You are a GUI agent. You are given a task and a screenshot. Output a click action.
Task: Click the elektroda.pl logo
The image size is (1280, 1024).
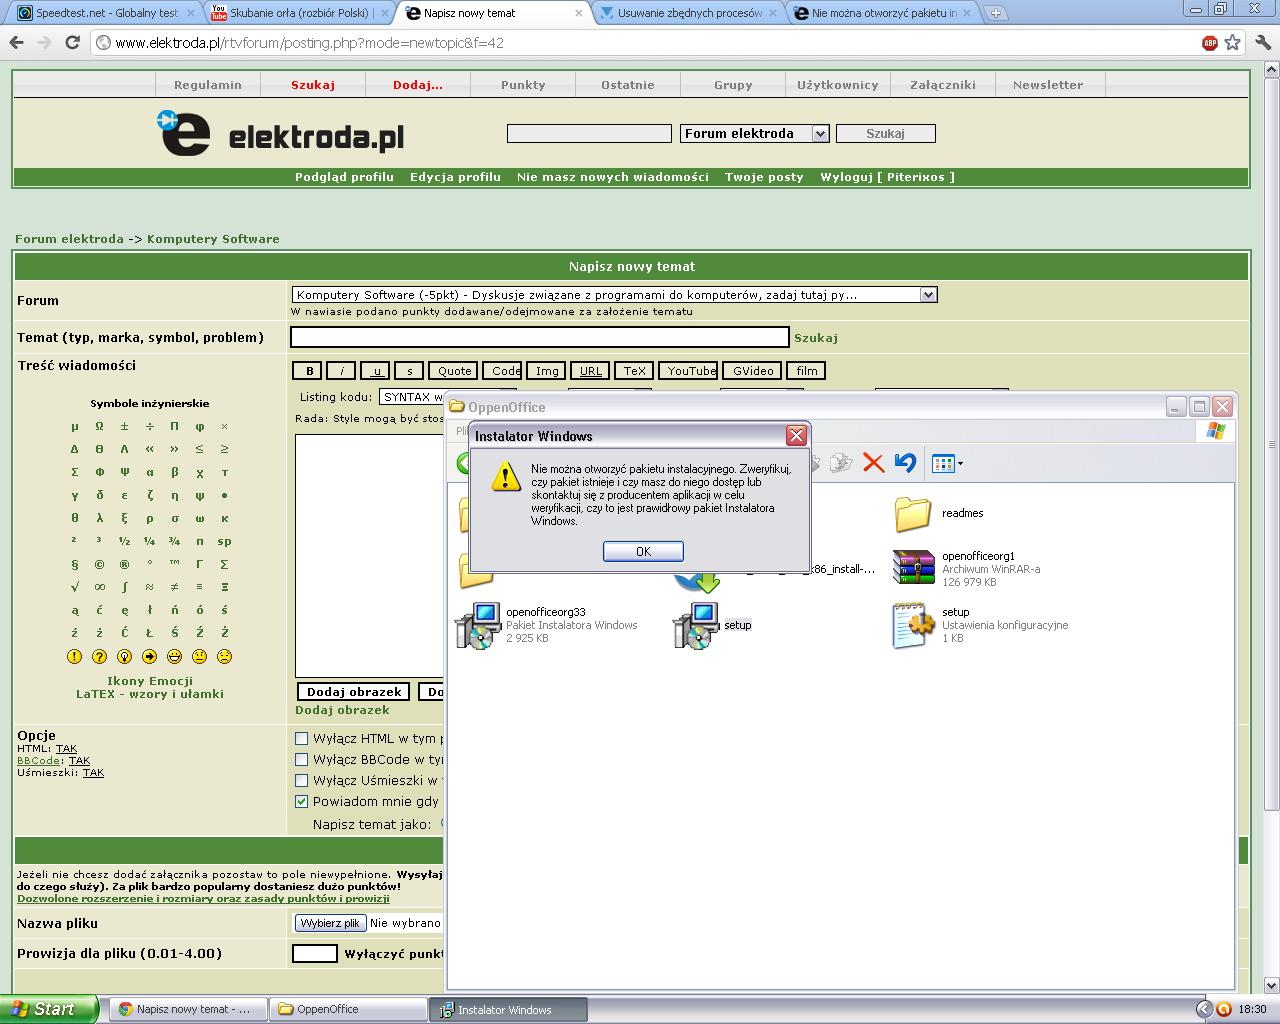[x=281, y=134]
